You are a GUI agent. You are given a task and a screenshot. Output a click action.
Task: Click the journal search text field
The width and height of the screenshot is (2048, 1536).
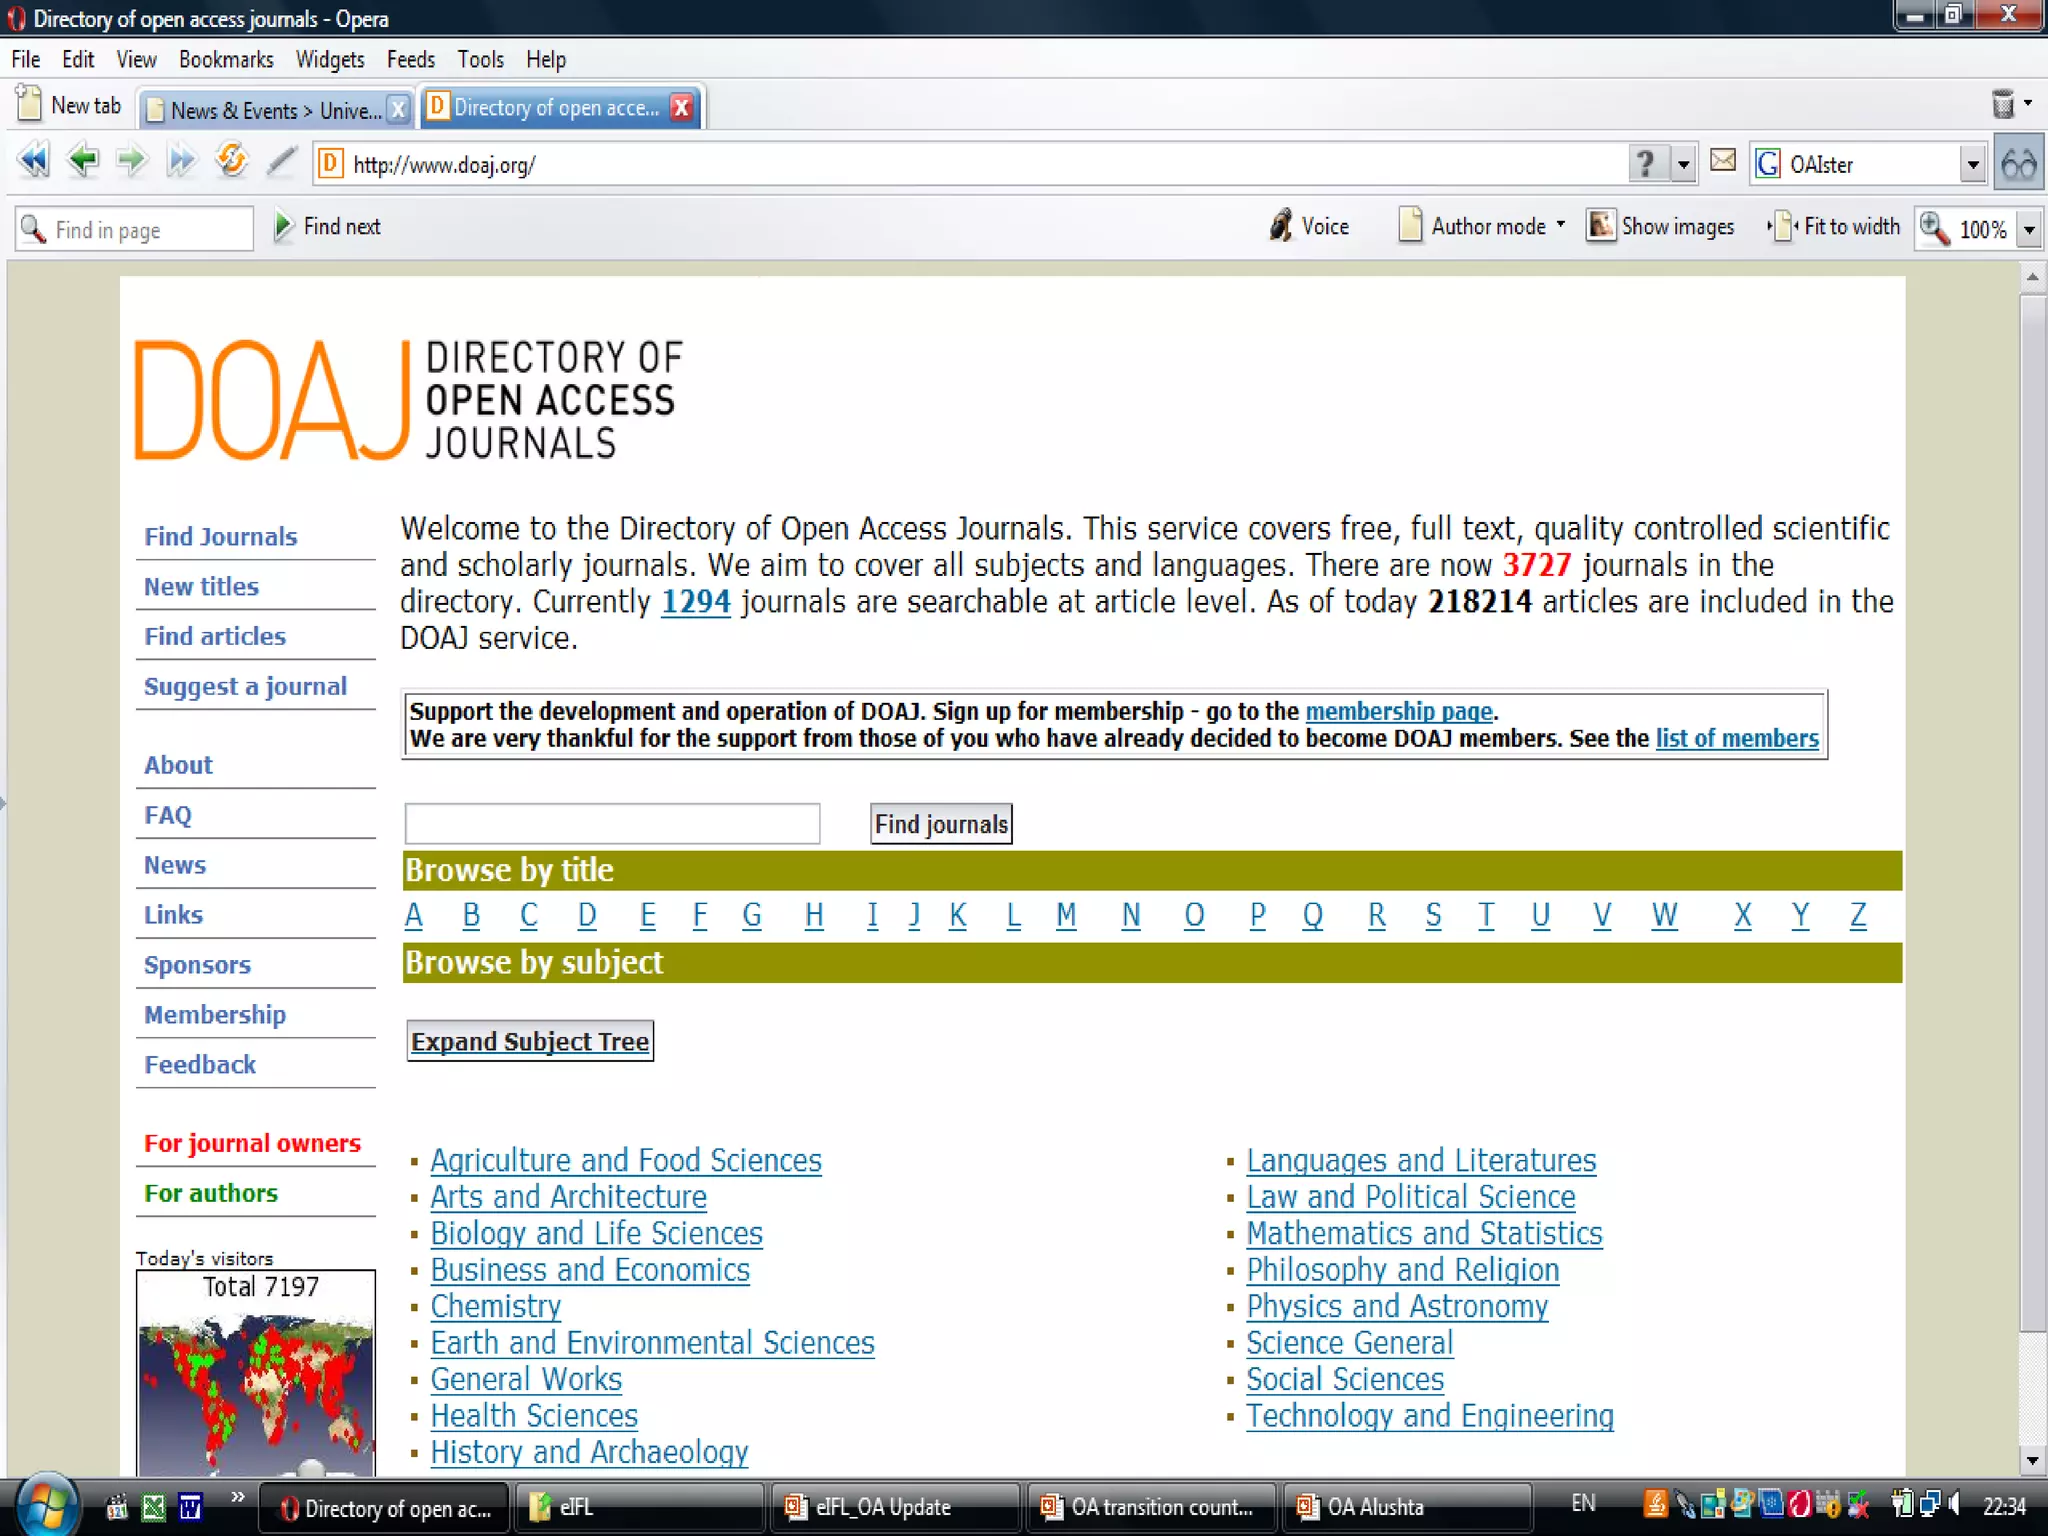tap(612, 824)
